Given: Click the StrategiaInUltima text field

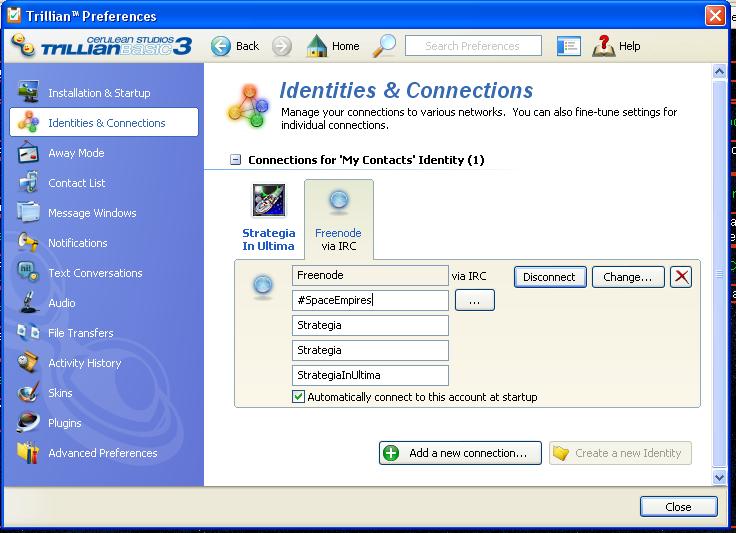Looking at the screenshot, I should (370, 375).
